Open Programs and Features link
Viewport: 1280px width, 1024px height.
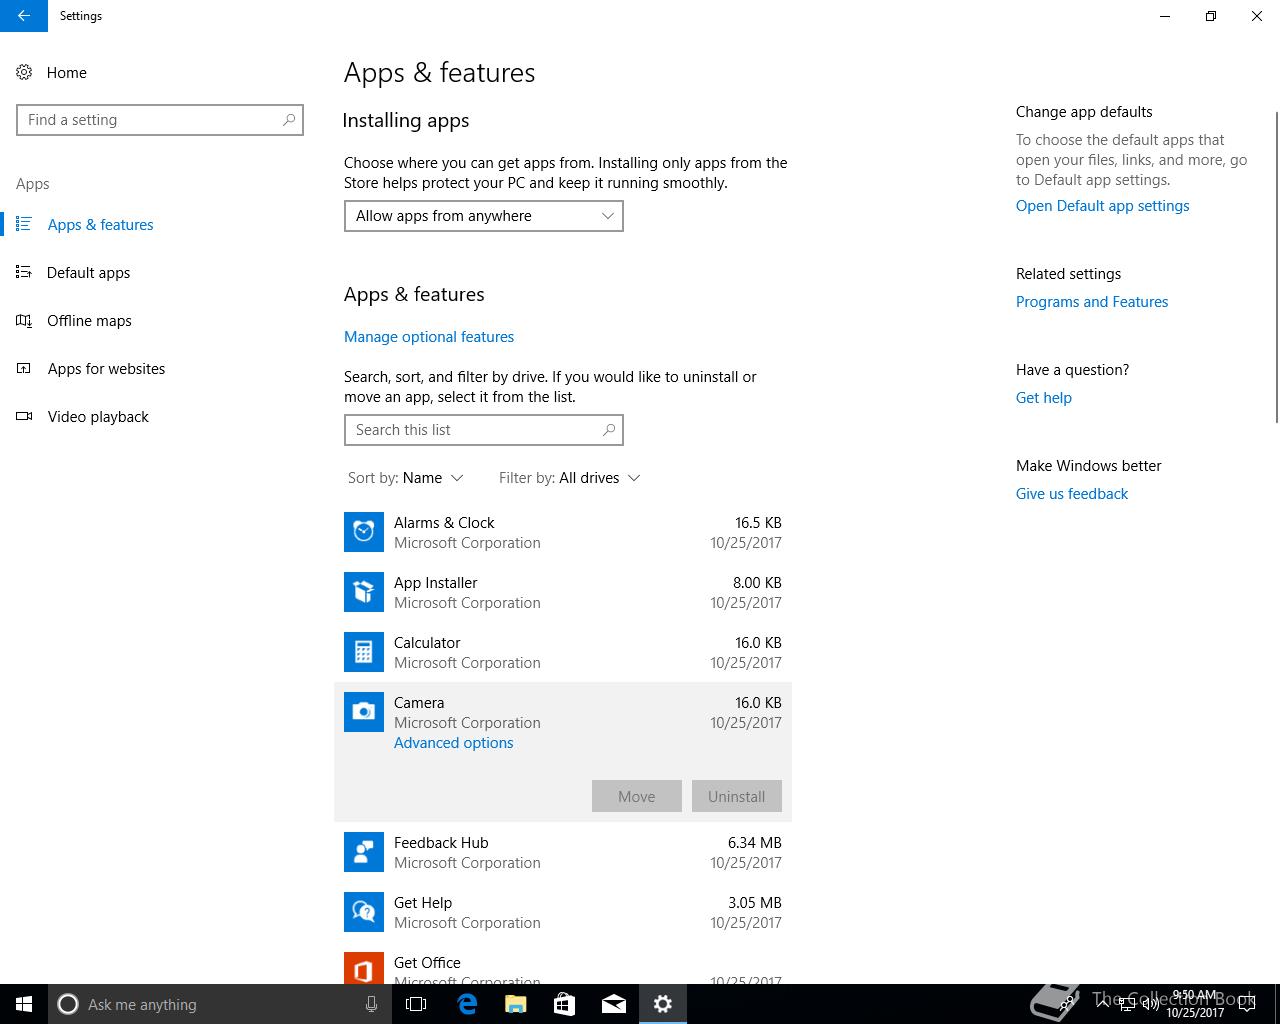tap(1092, 302)
